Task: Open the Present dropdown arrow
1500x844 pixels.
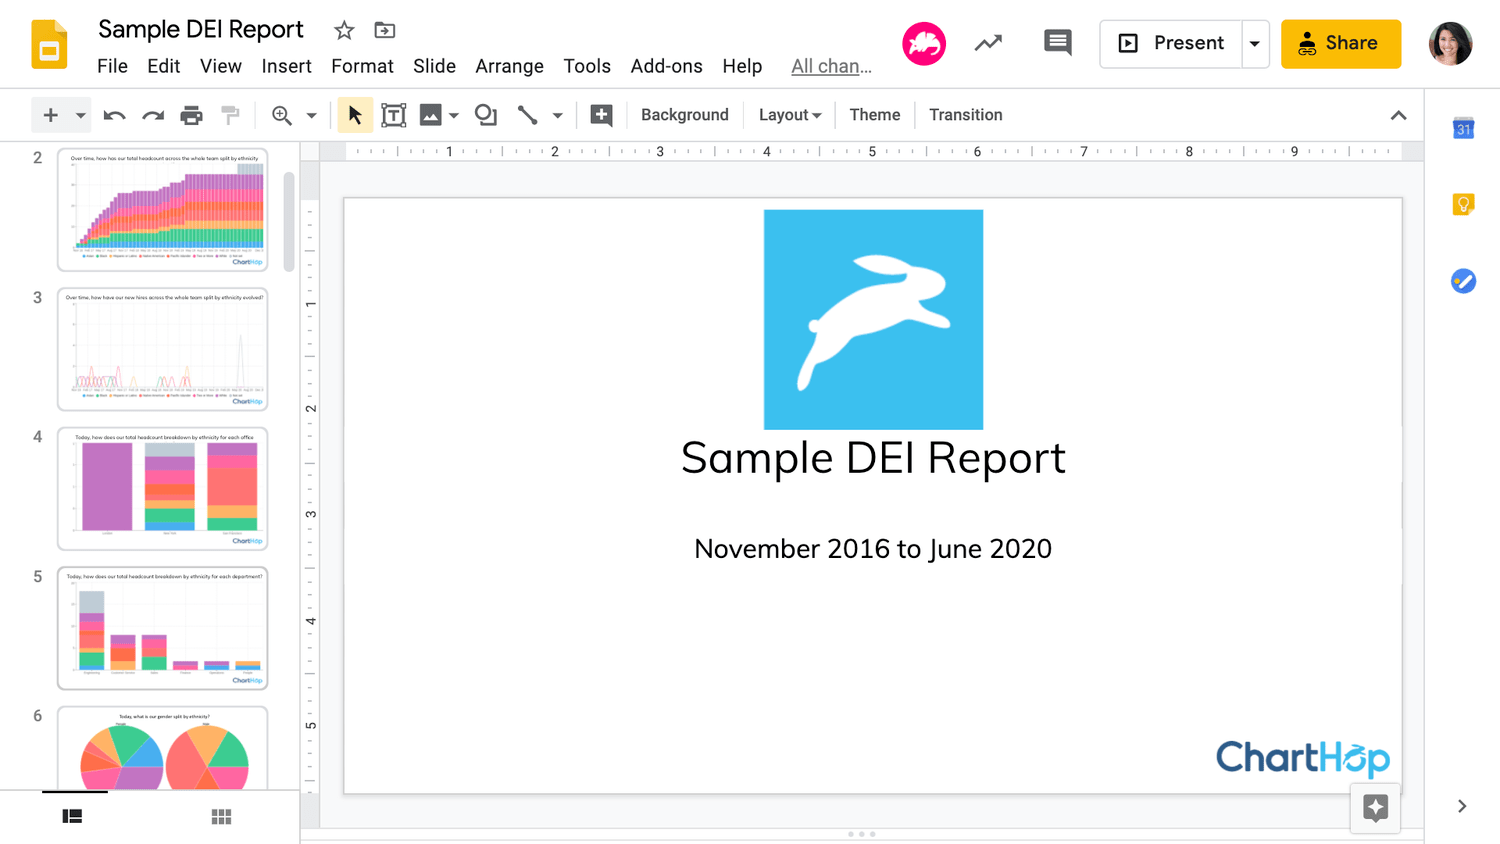Action: [1255, 43]
